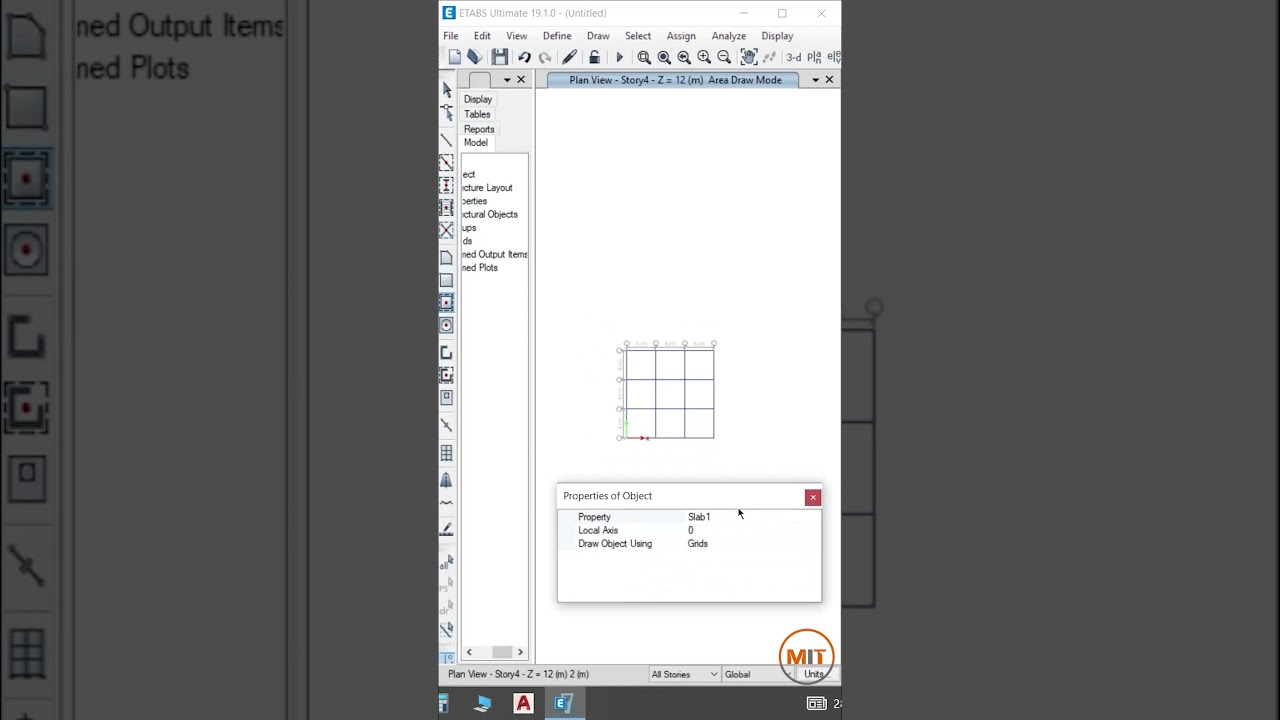Close the Properties of Object dialog
The height and width of the screenshot is (720, 1280).
pos(813,497)
